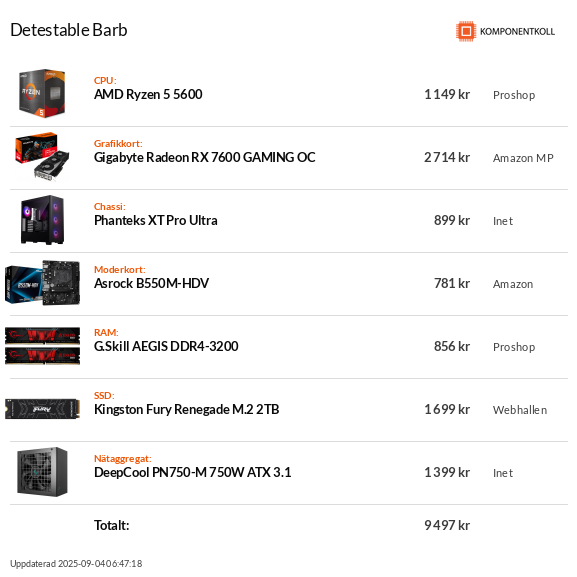Click the G.Skill AEGIS DDR4-3200 name

[166, 346]
